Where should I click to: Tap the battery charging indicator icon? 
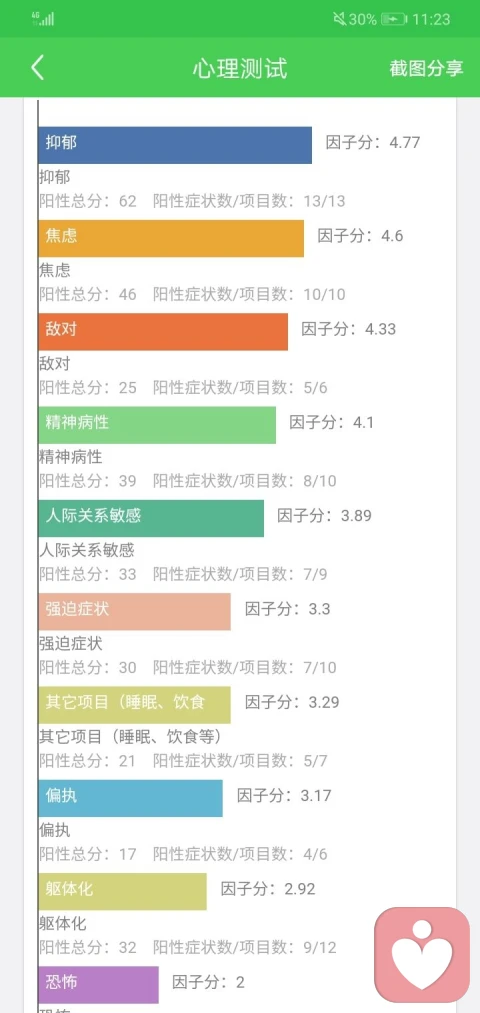click(x=393, y=19)
